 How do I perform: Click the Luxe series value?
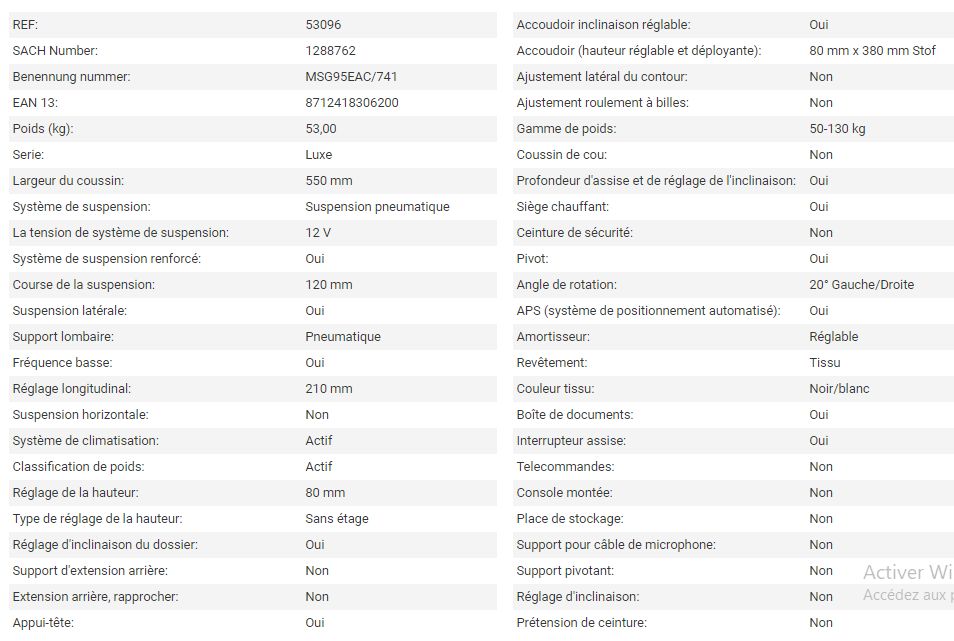319,154
